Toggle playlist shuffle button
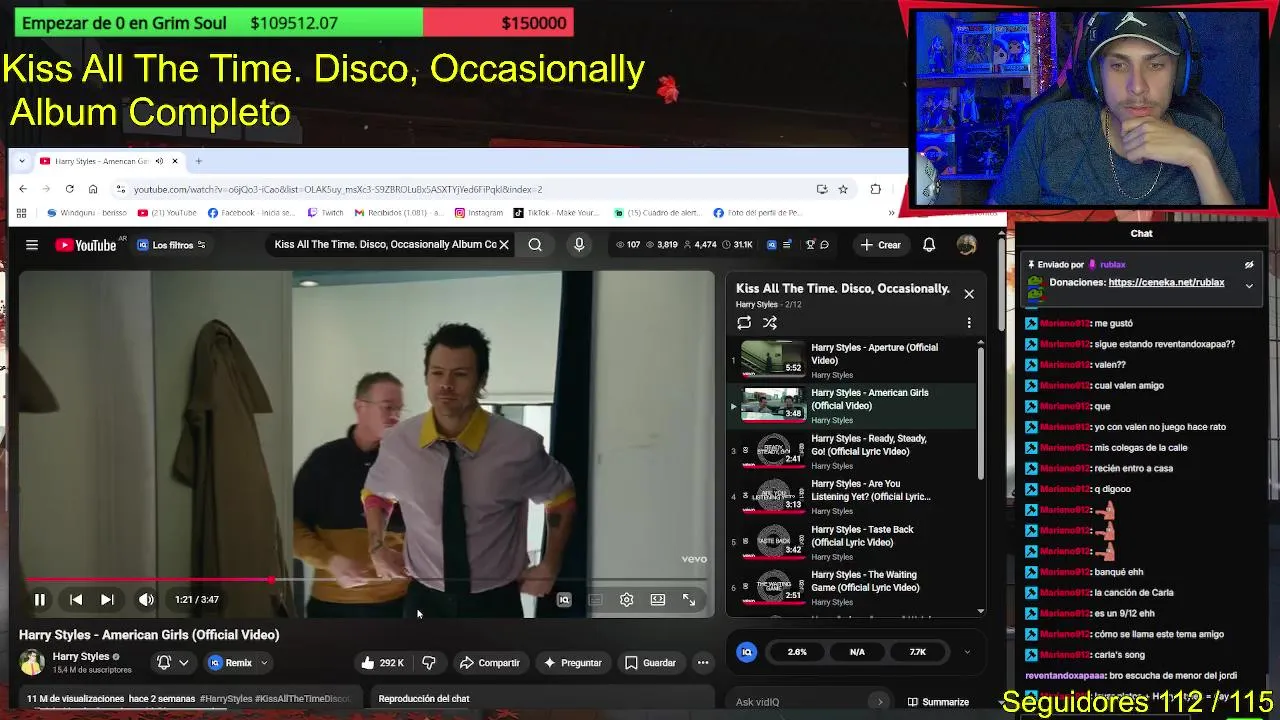1280x720 pixels. (x=770, y=323)
